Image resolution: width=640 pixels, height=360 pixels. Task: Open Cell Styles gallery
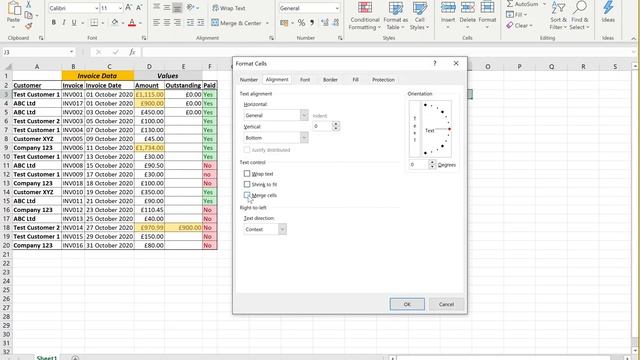tap(419, 16)
